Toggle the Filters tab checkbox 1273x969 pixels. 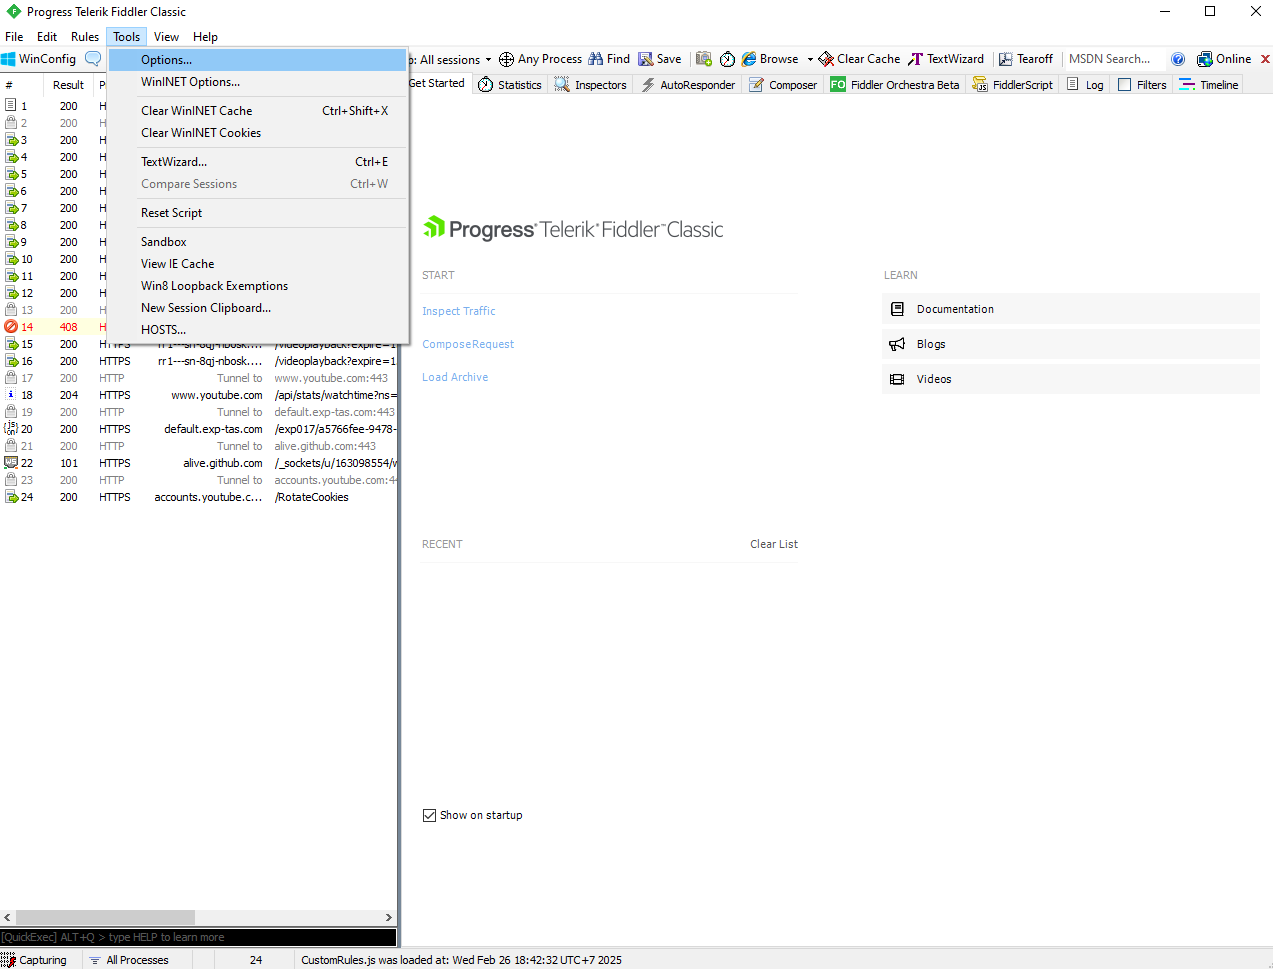(x=1125, y=85)
